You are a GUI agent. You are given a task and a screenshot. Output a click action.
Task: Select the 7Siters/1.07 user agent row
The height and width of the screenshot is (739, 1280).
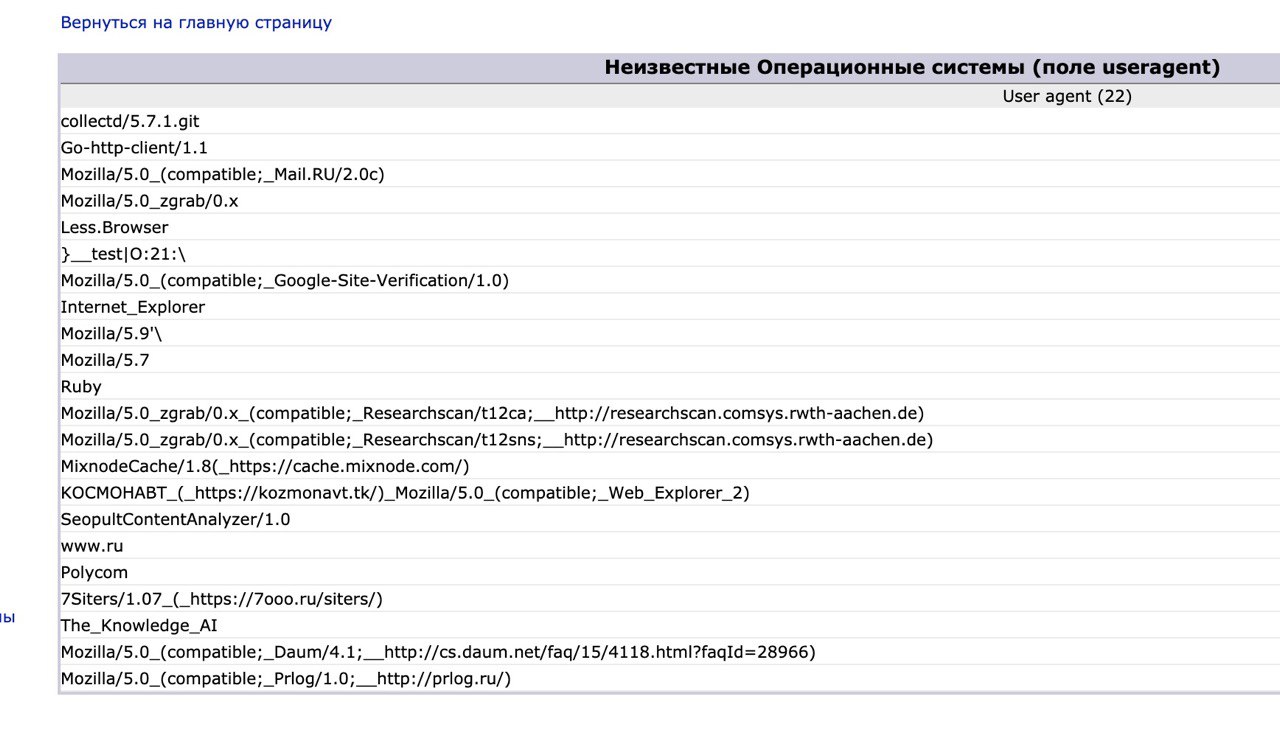(670, 598)
